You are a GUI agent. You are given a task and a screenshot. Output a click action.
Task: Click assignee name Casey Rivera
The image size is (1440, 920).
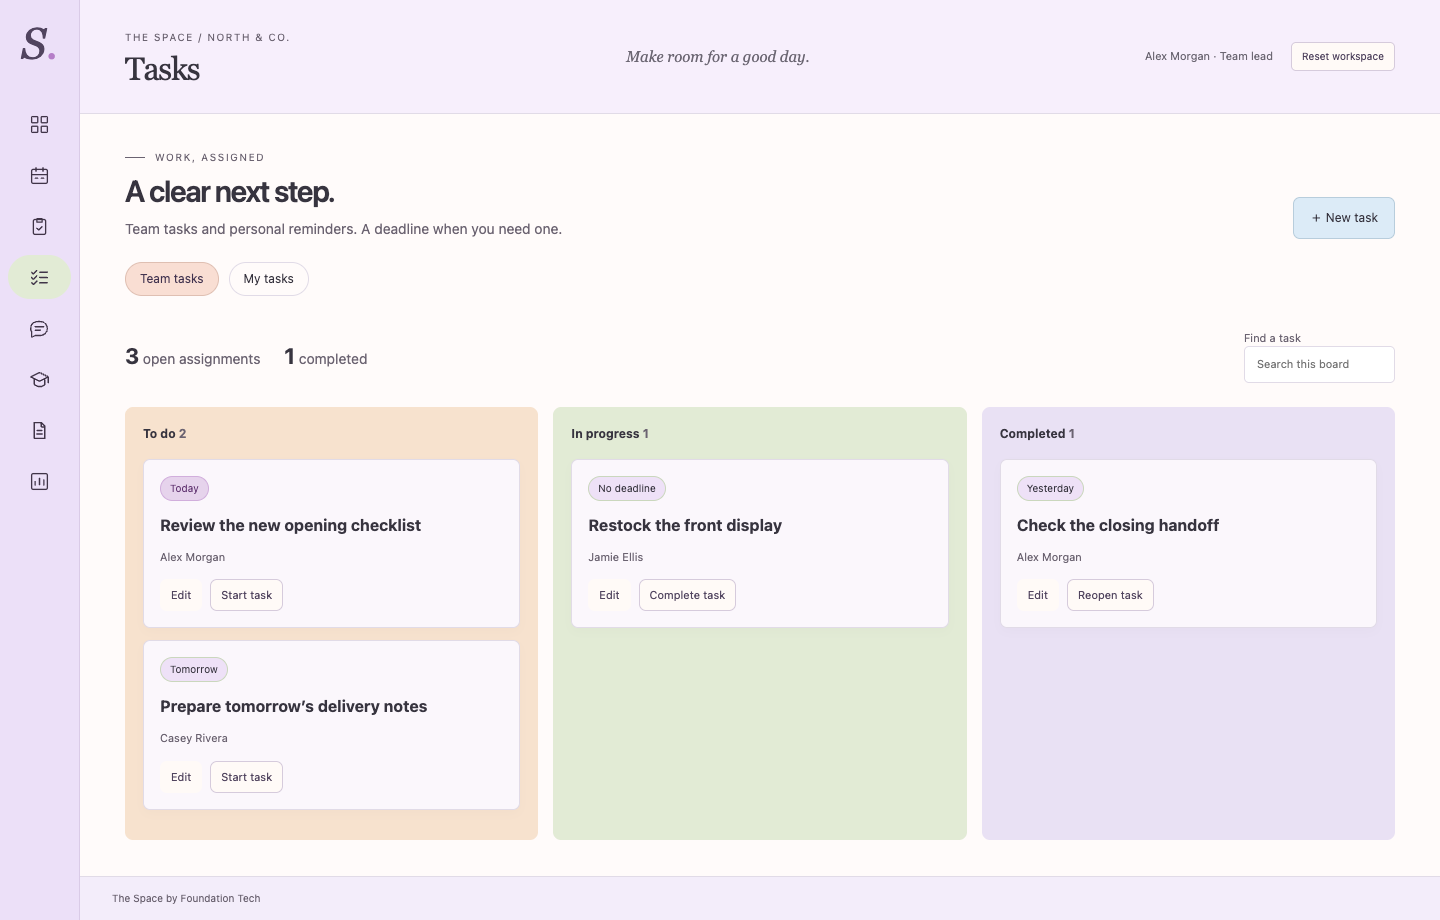point(194,738)
